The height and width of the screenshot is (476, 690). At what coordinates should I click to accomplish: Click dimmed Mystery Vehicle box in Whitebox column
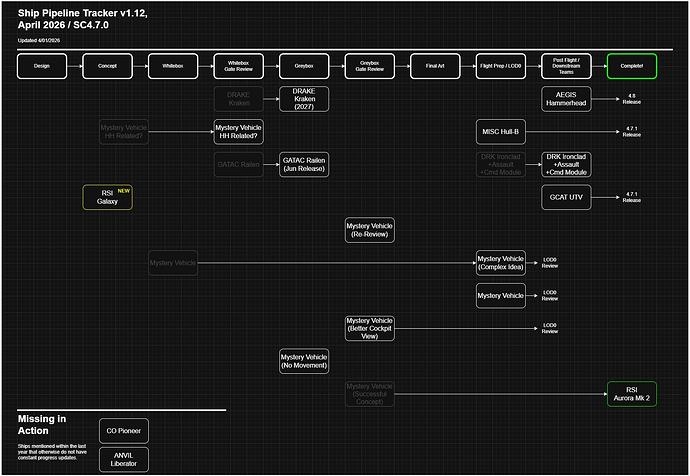pyautogui.click(x=173, y=263)
